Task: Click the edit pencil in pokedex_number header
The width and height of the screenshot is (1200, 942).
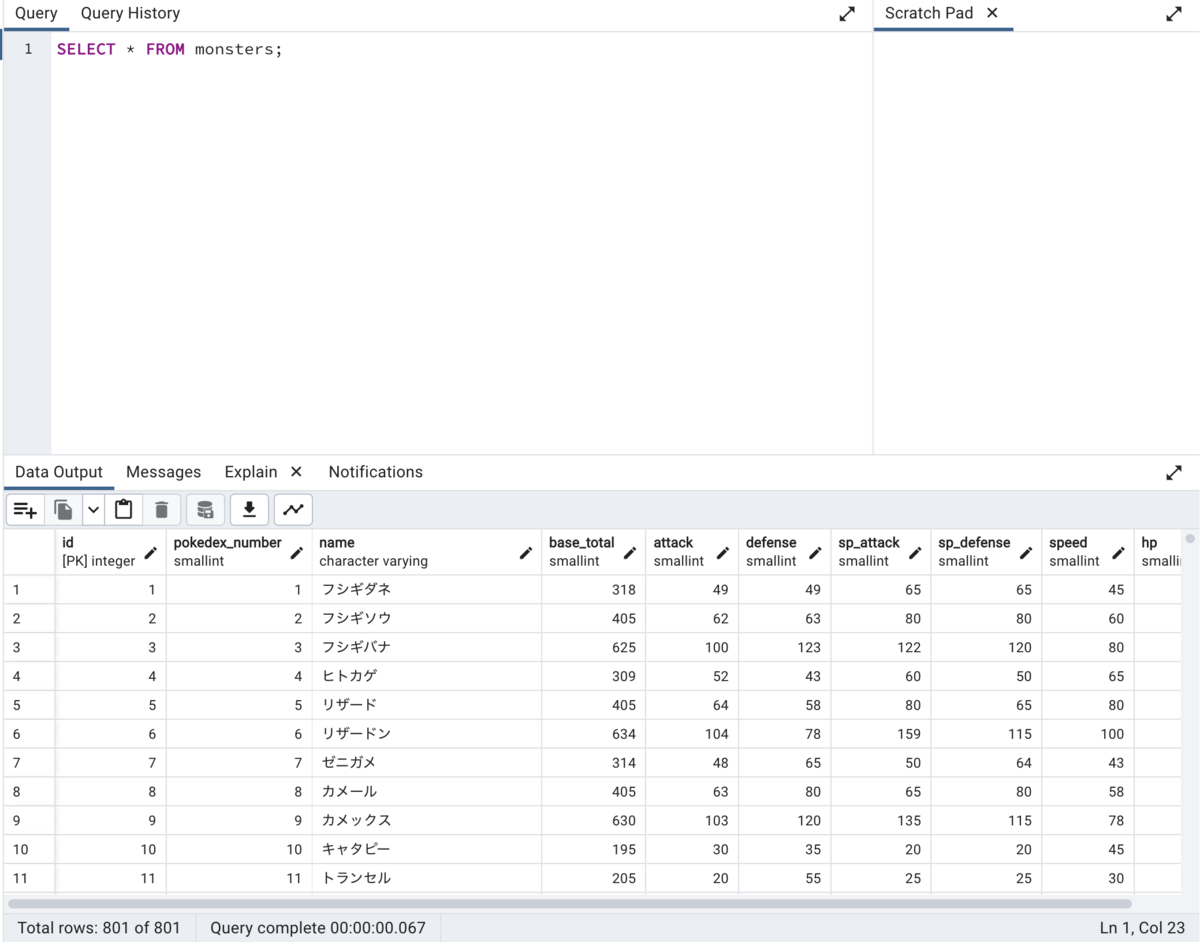Action: tap(297, 552)
